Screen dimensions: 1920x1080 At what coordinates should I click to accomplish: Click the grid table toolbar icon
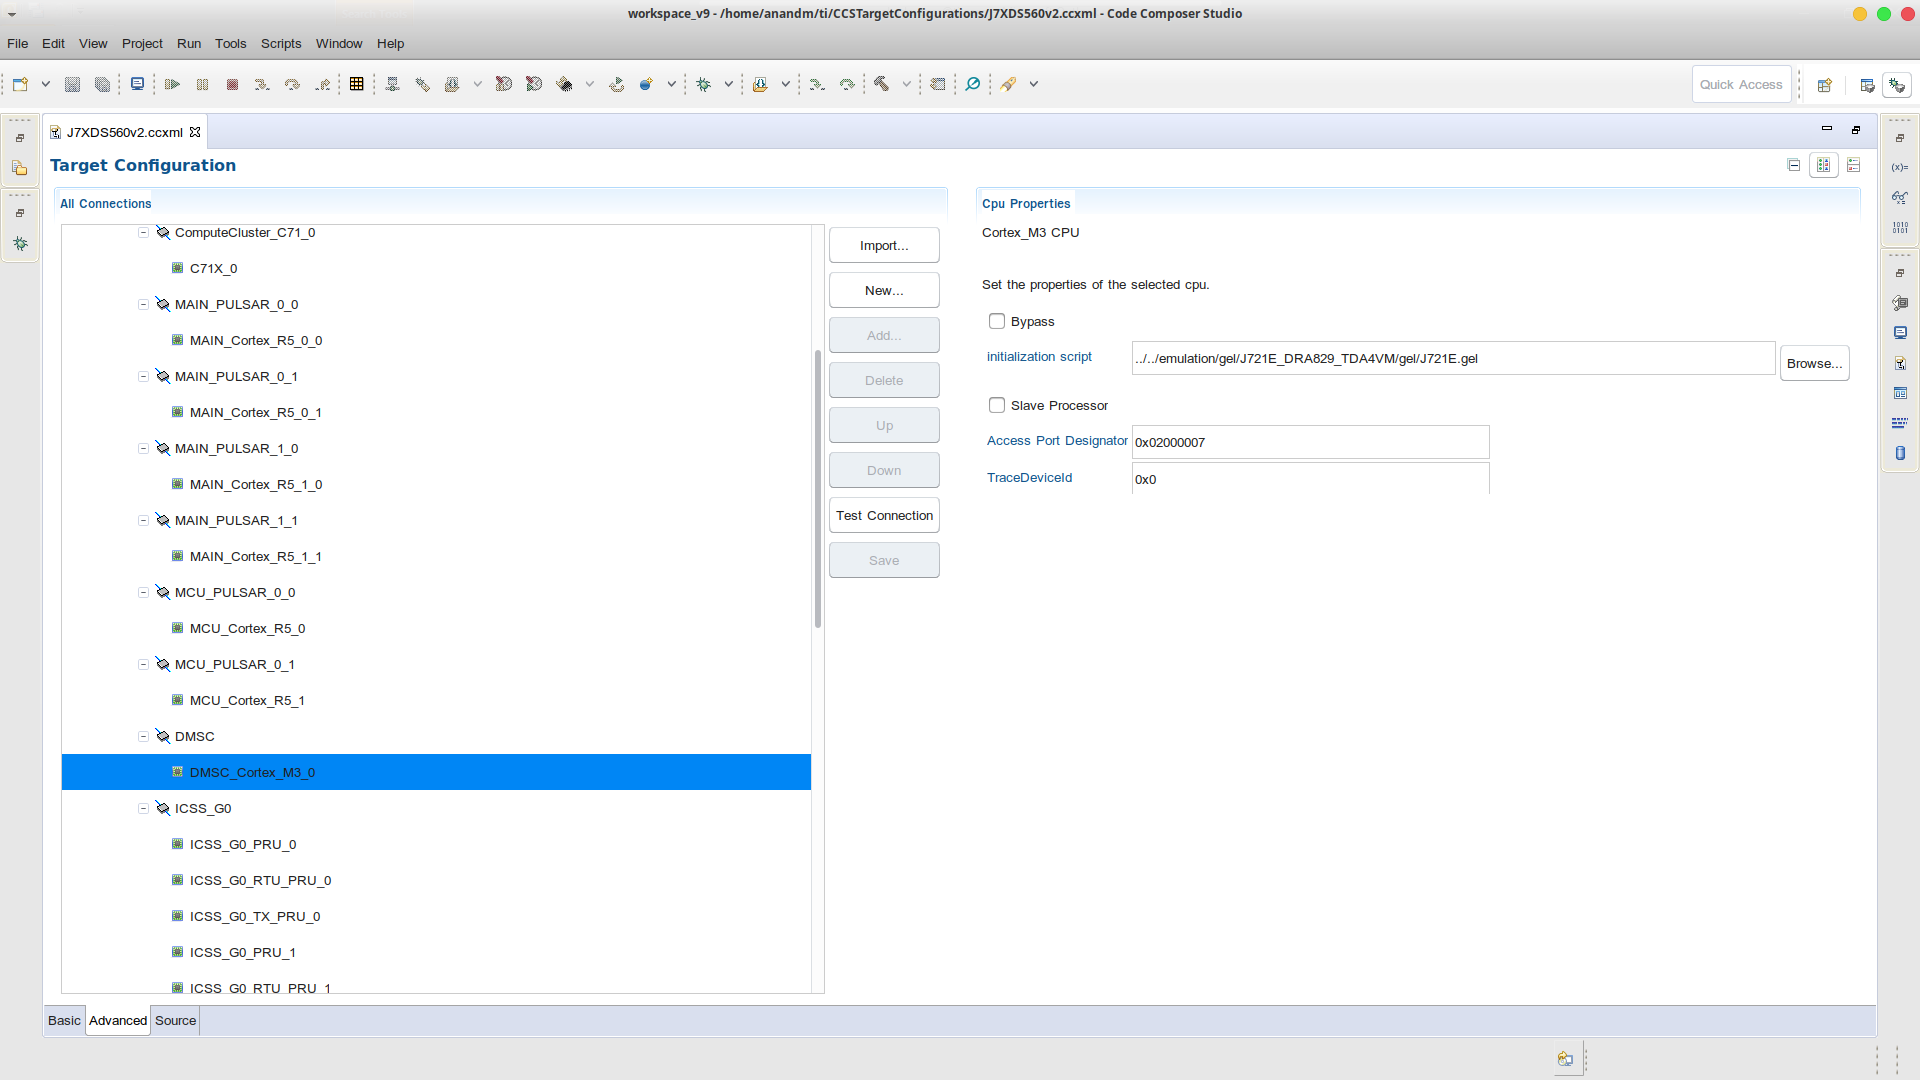point(356,85)
